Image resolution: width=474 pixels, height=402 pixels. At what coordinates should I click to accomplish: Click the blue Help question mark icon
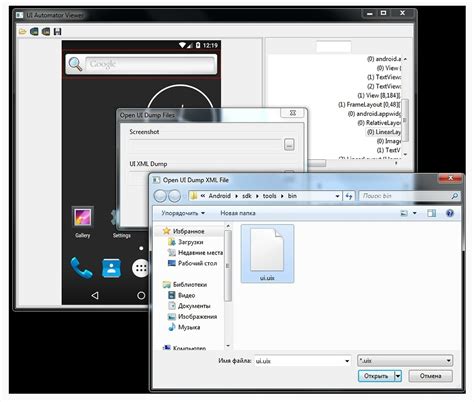point(450,213)
